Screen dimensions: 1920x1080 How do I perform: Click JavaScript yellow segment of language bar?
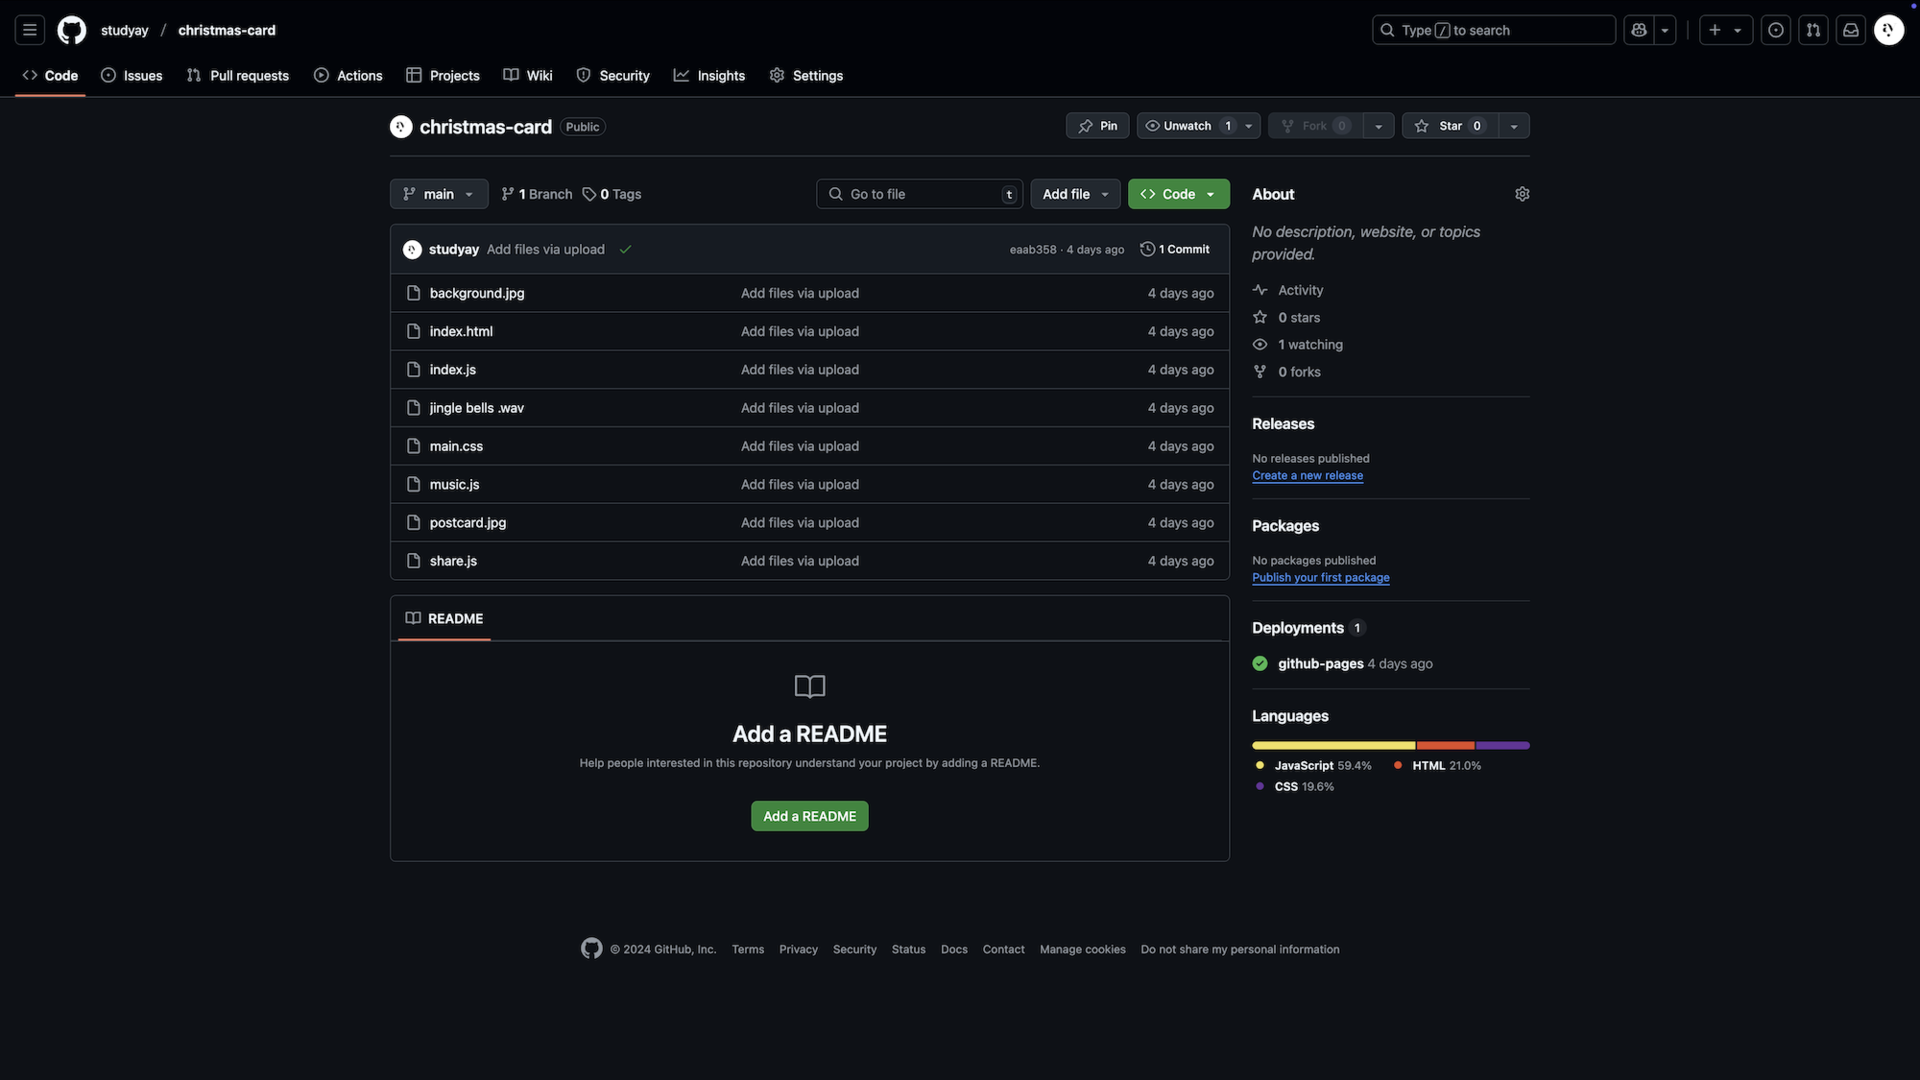[x=1333, y=746]
